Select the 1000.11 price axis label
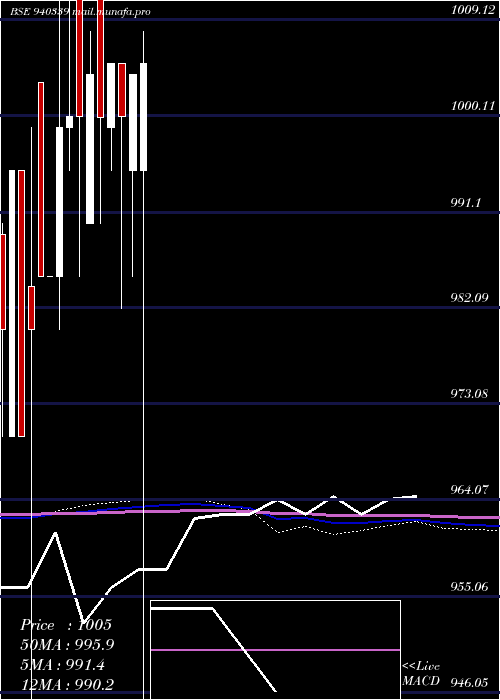Viewport: 500px width, 700px height. (x=473, y=106)
